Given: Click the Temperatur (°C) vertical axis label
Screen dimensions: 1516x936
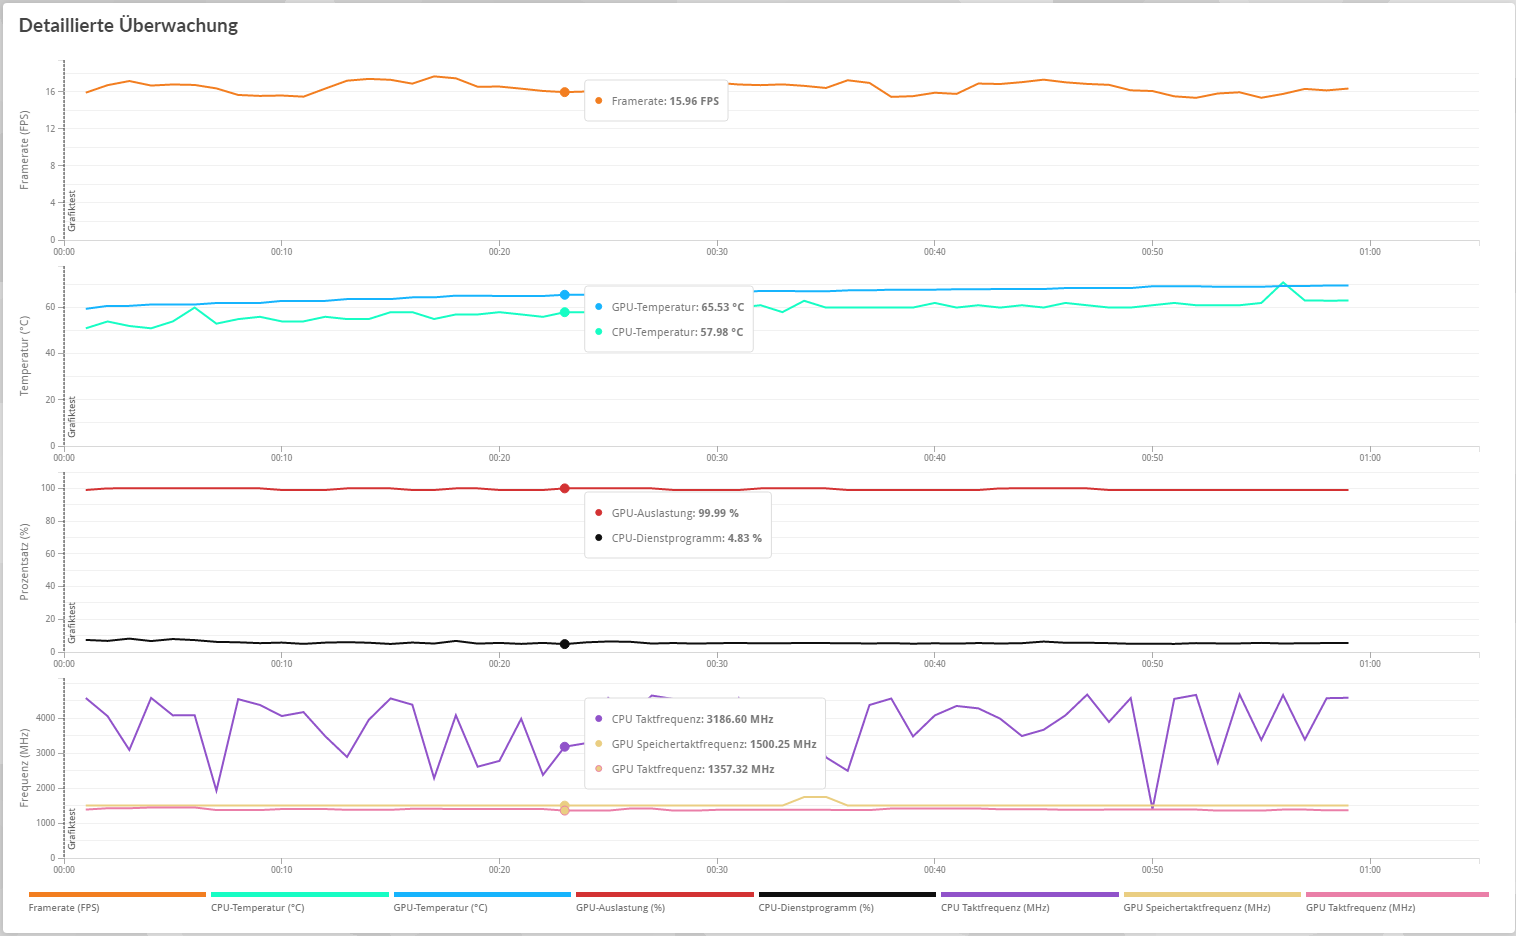Looking at the screenshot, I should [x=25, y=356].
